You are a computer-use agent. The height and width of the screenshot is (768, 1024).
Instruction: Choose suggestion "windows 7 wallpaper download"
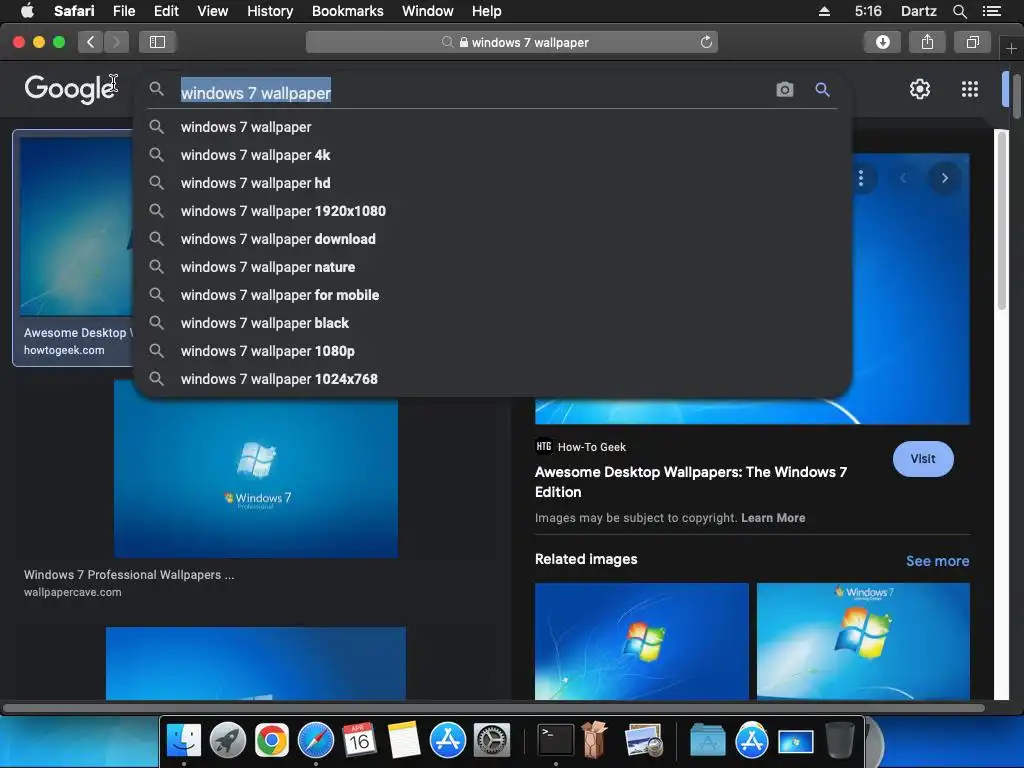click(x=493, y=239)
